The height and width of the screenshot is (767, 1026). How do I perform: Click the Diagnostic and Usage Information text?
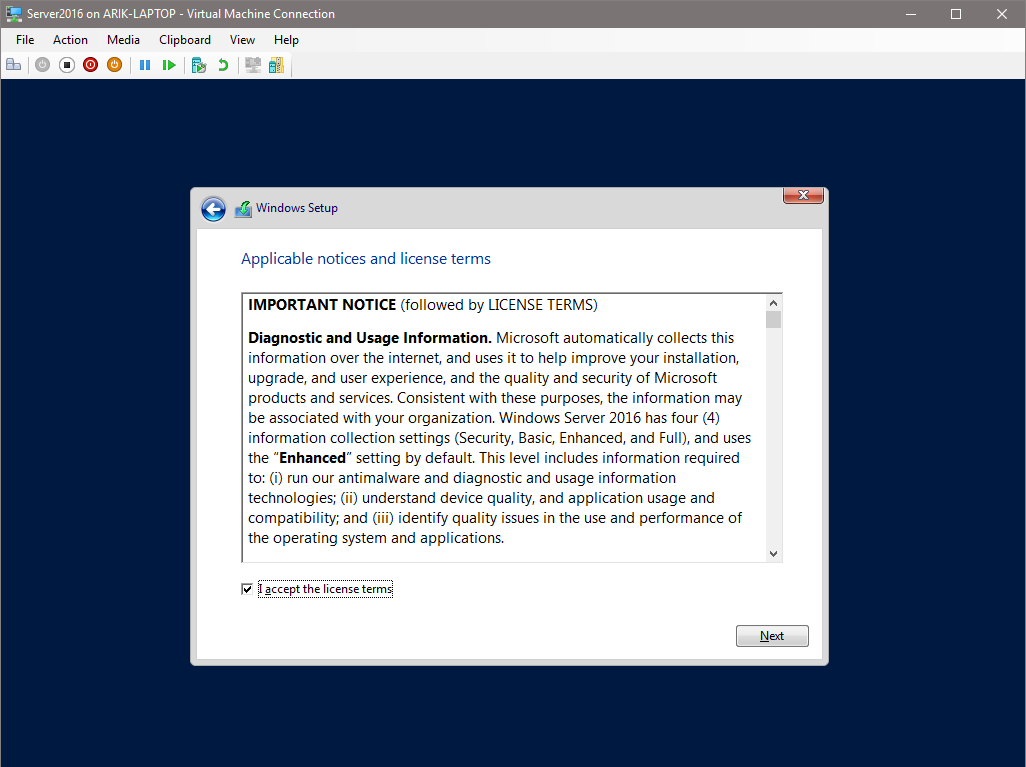370,338
